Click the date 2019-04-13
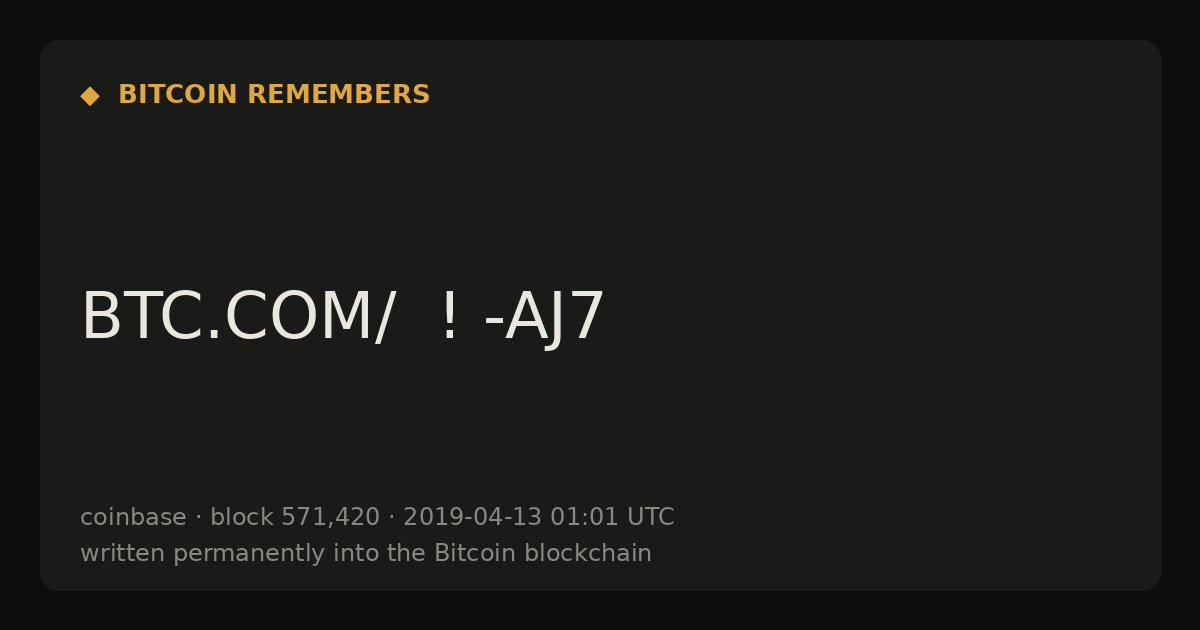 pos(472,517)
